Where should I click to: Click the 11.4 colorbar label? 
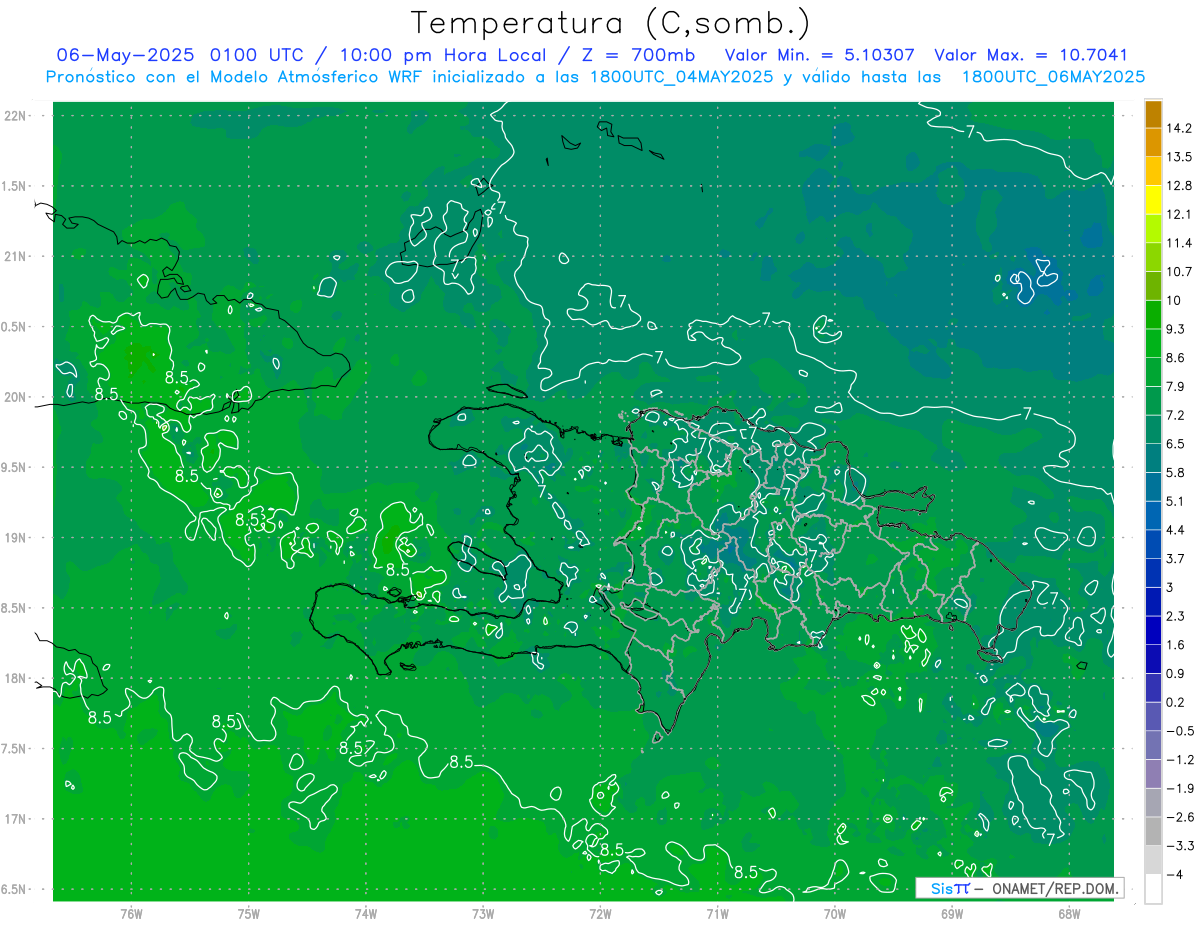tap(1179, 243)
